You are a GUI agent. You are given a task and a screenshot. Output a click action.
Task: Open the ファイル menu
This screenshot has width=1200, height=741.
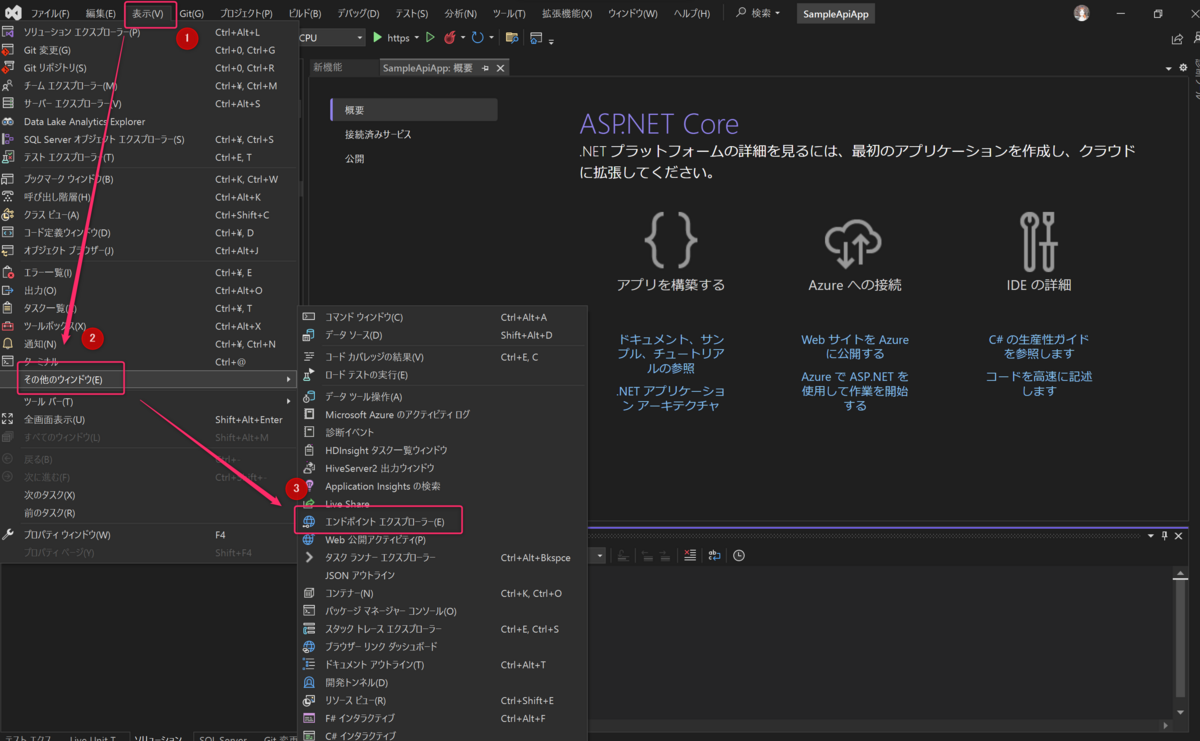click(x=50, y=14)
